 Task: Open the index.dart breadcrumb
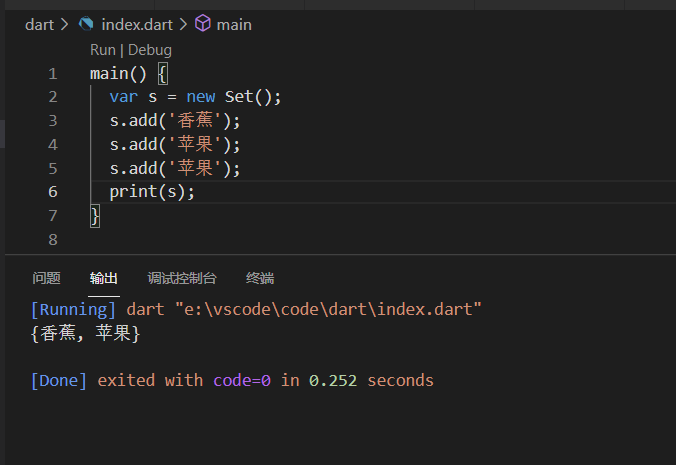pos(137,25)
